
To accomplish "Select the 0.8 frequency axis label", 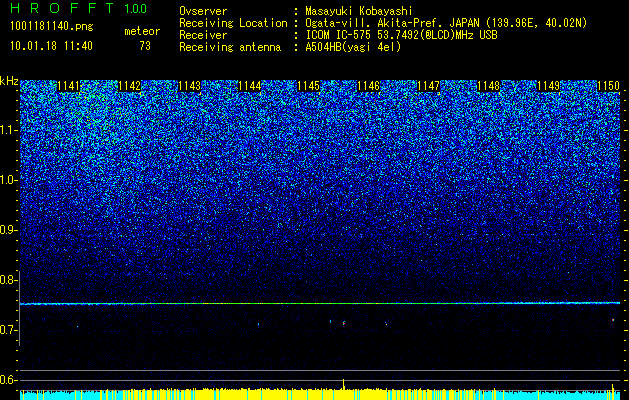I will [8, 280].
